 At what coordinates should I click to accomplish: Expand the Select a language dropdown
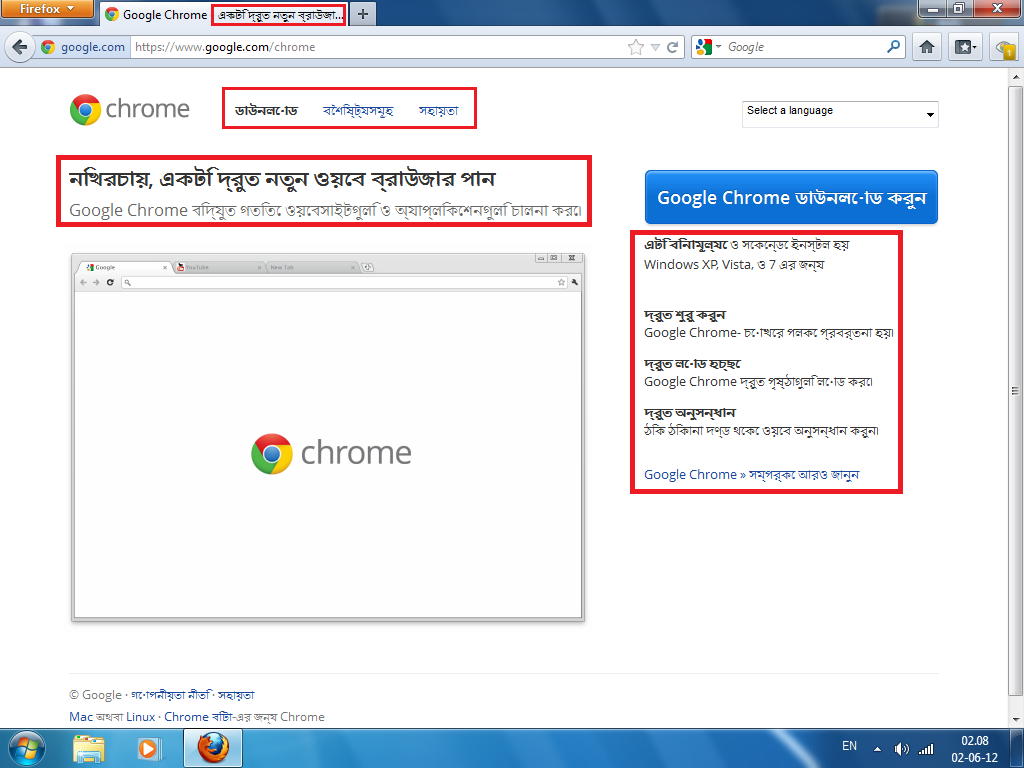(840, 114)
